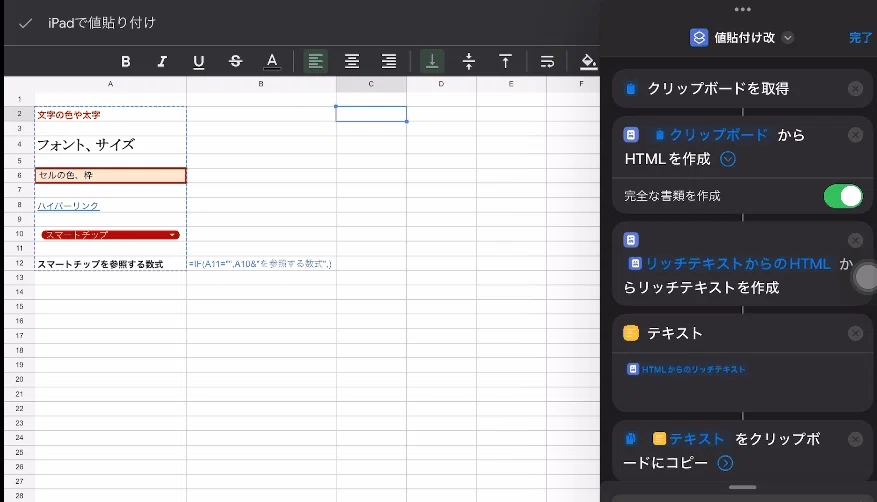877x502 pixels.
Task: Tap the リッチテキストからのHTML variable
Action: click(x=730, y=263)
